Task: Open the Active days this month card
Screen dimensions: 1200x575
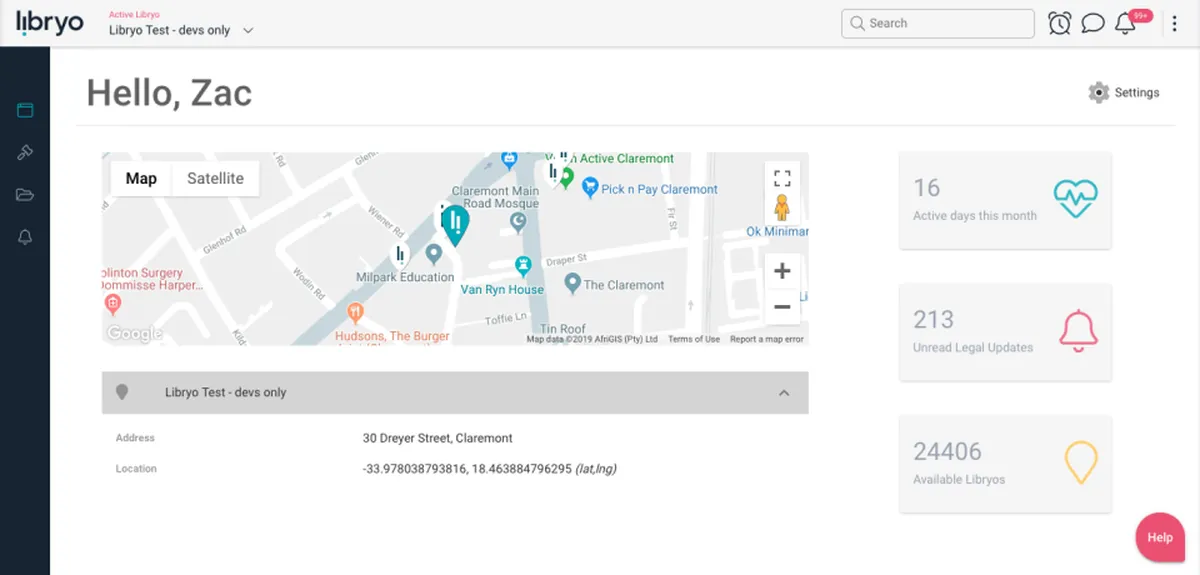Action: coord(1005,200)
